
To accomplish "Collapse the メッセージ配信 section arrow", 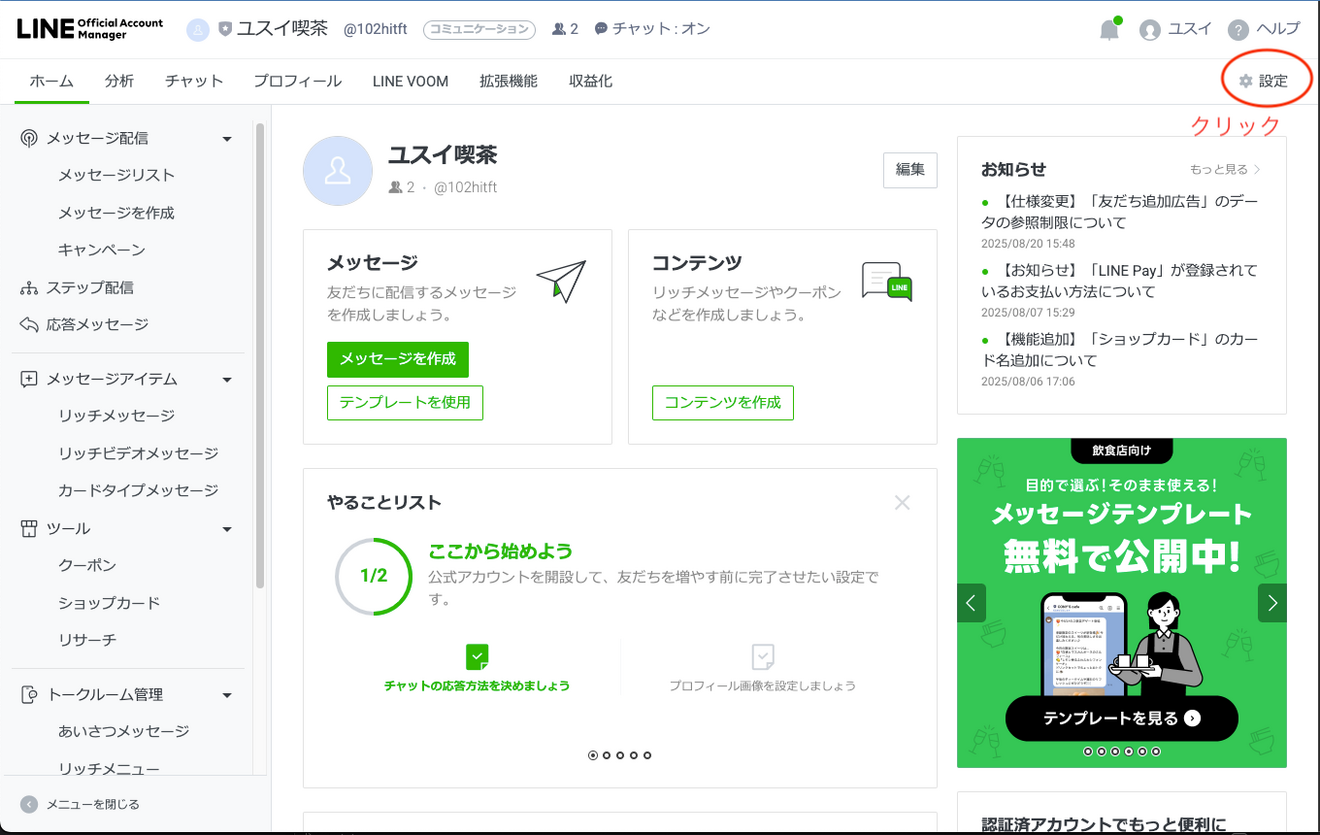I will point(227,139).
